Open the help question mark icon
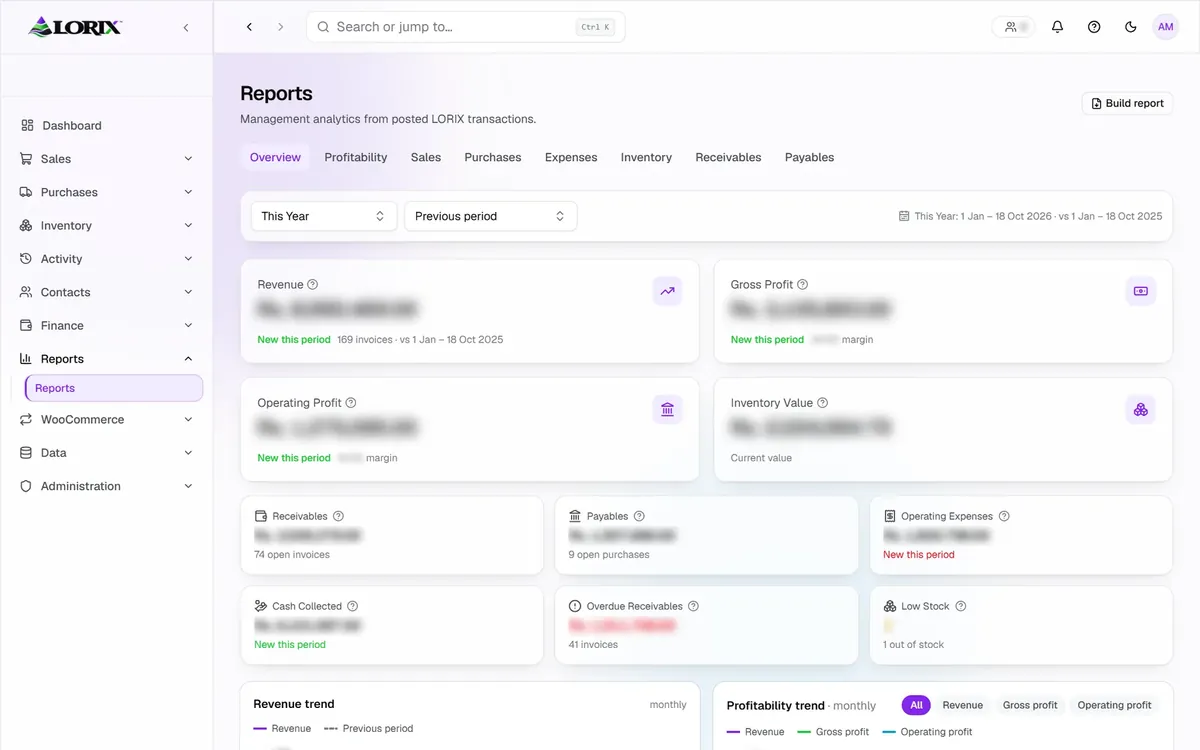Screen dimensions: 1200x750 point(1094,27)
